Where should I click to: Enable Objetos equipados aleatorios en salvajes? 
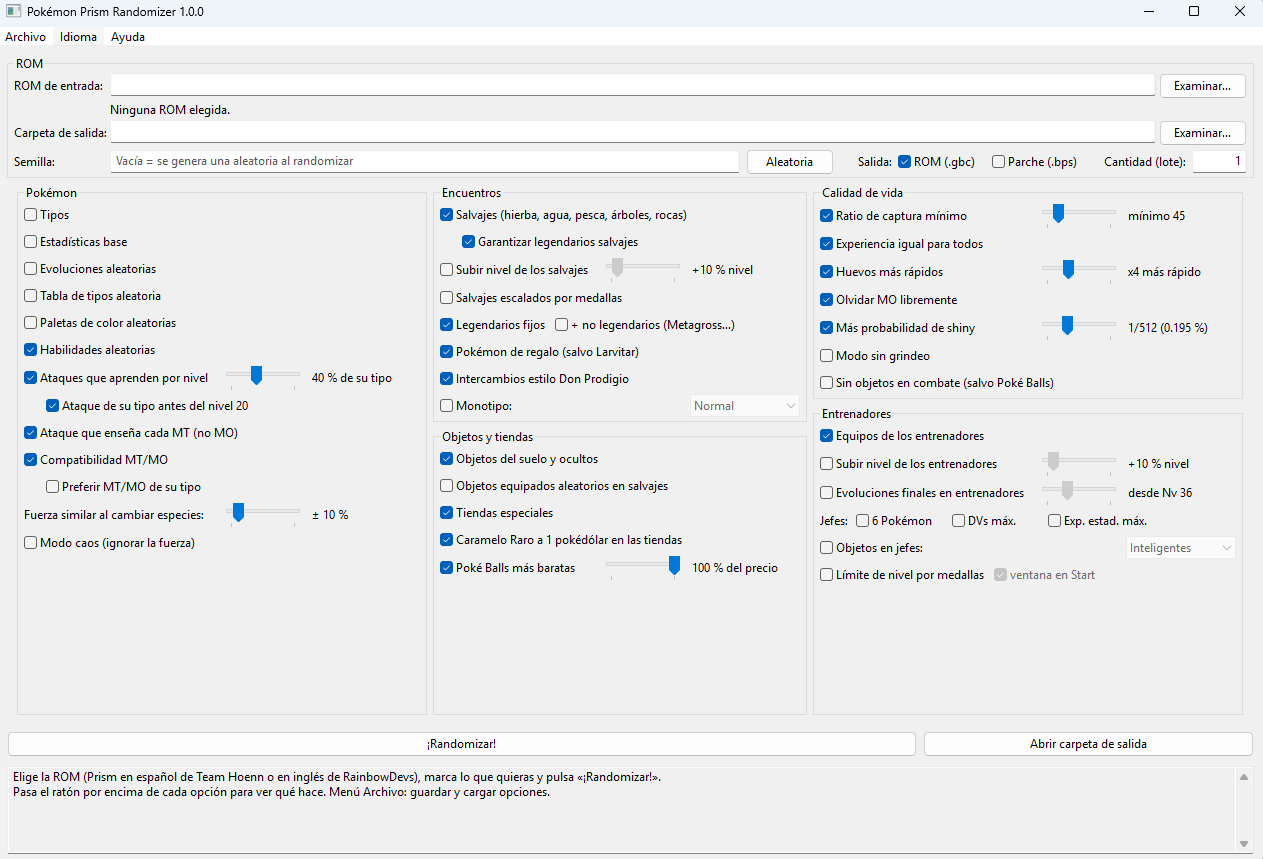pos(447,486)
